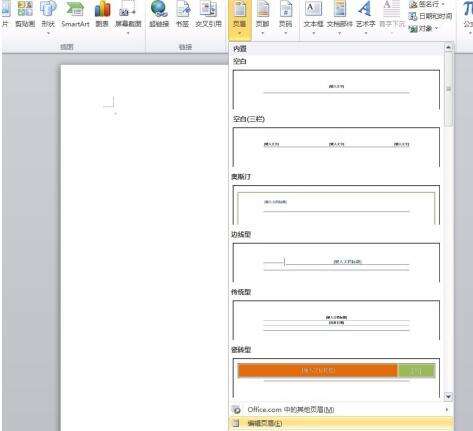Viewport: 473px width, 431px height.
Task: Expand the 形状 shapes dropdown
Action: pos(48,33)
